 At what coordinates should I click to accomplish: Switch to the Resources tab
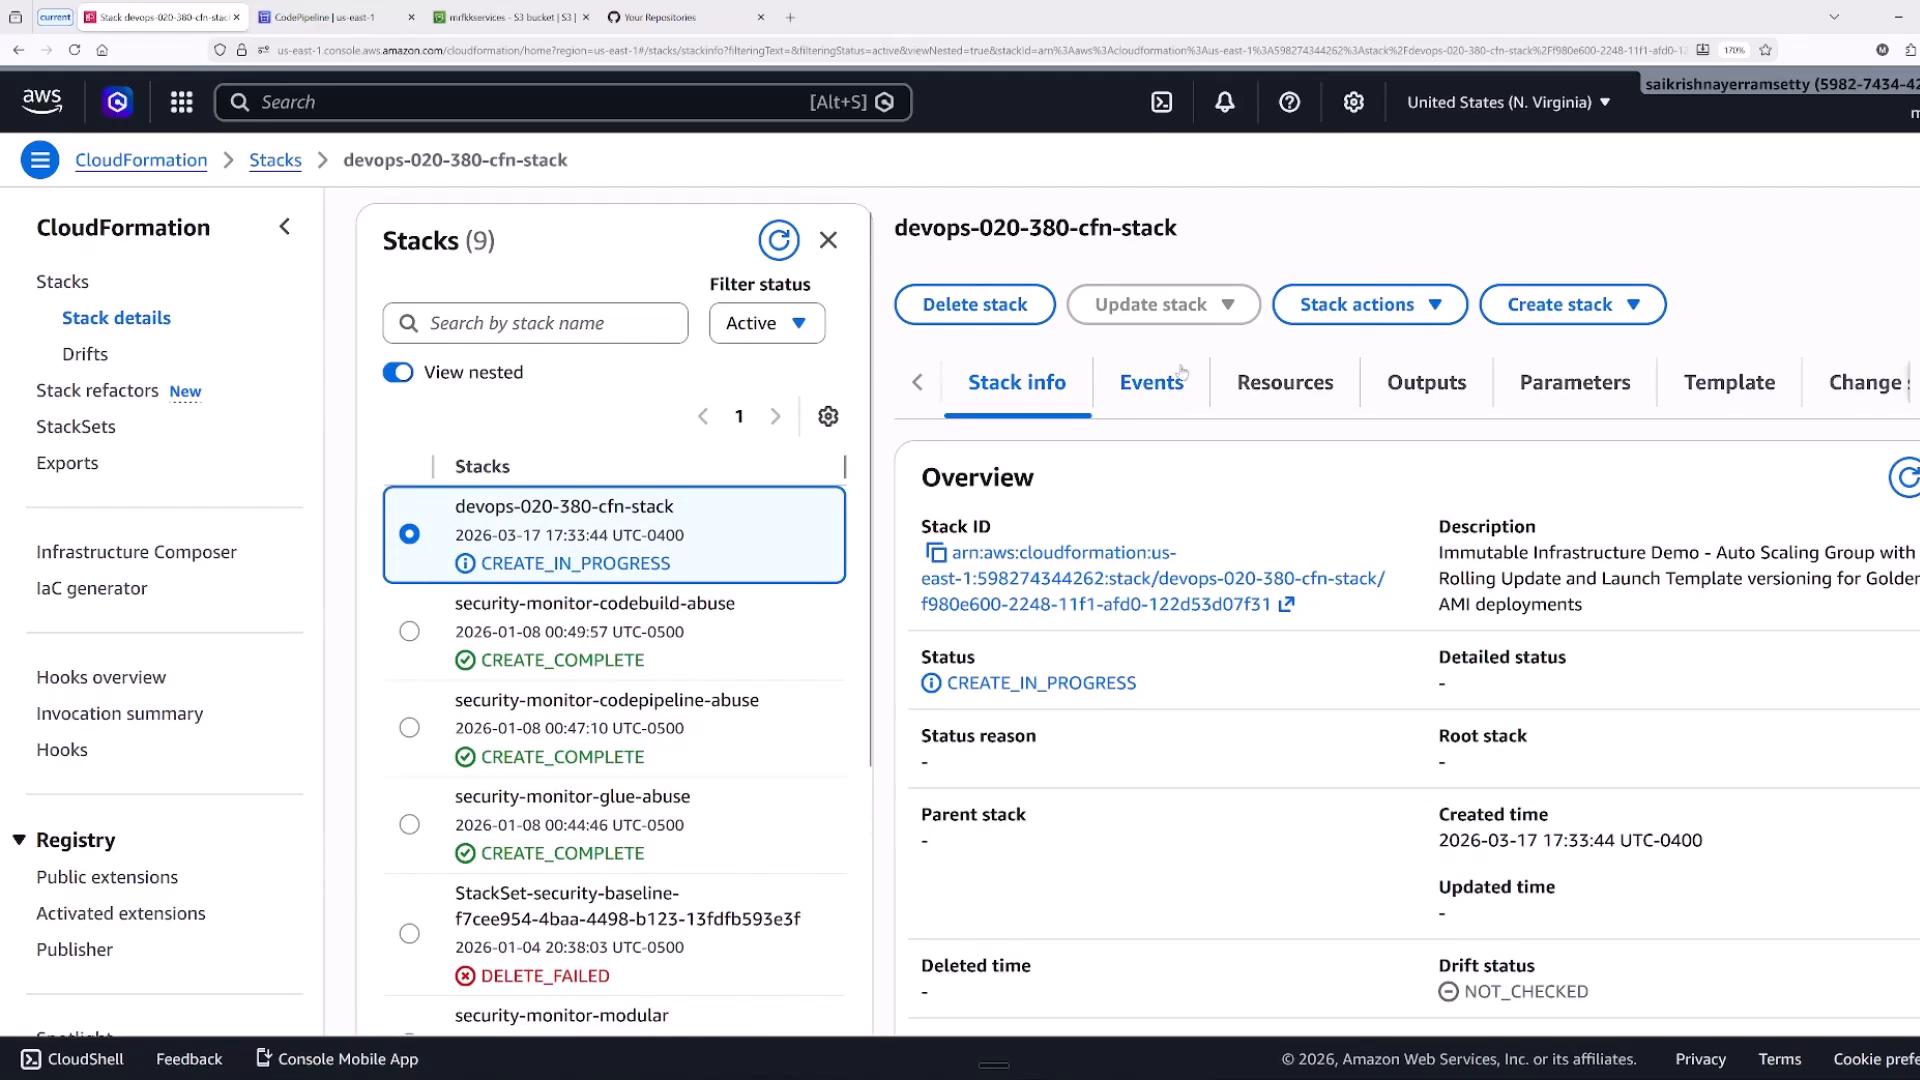click(x=1285, y=382)
